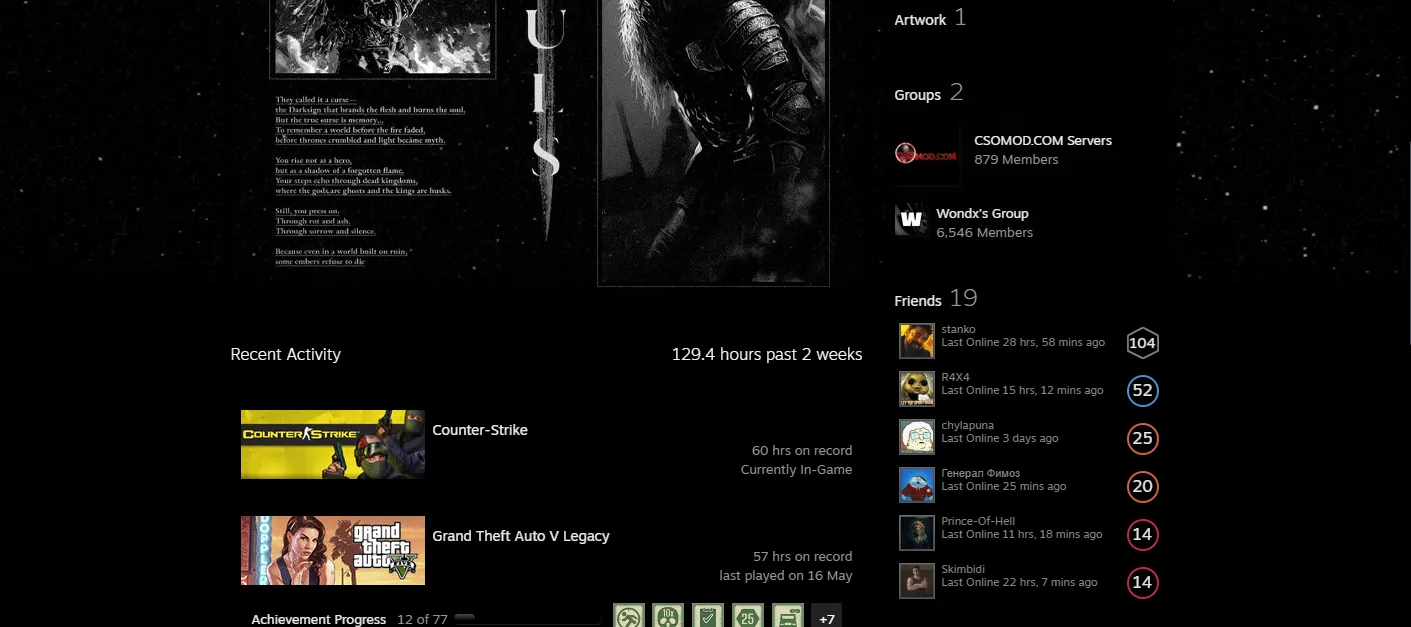Click Skimbidi's level 14 badge
Image resolution: width=1411 pixels, height=627 pixels.
[1142, 582]
